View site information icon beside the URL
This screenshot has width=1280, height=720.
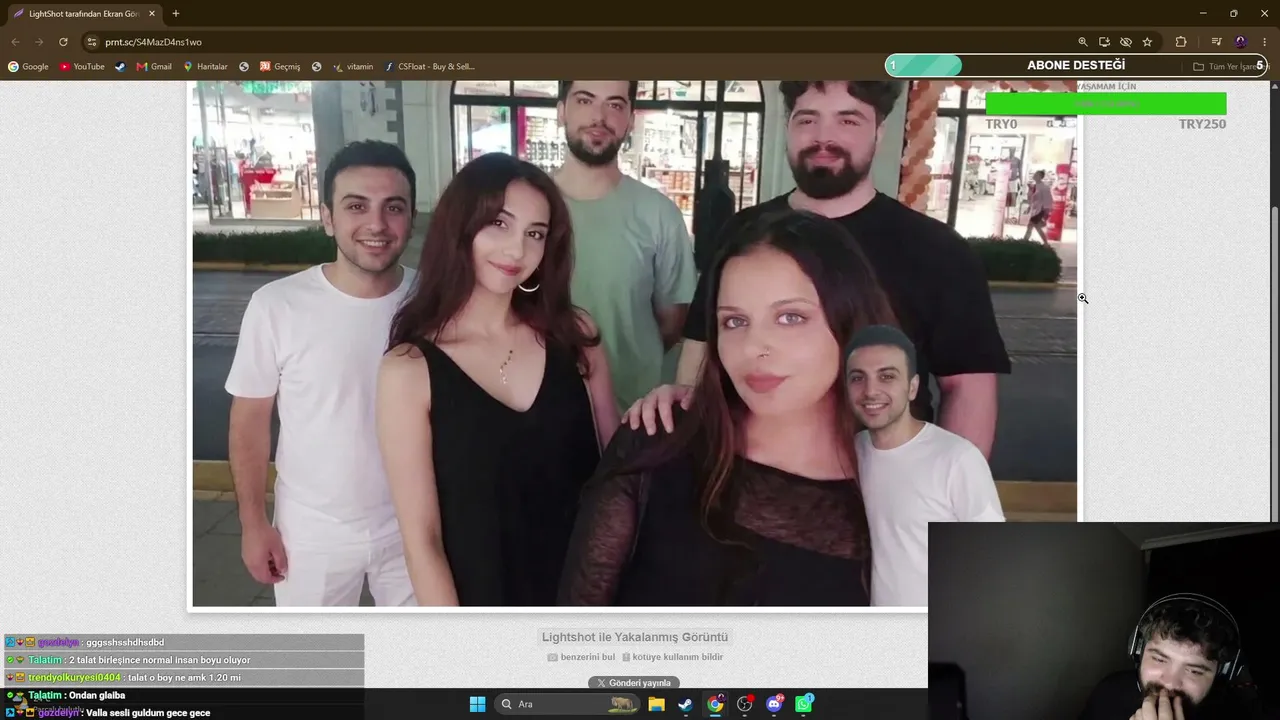coord(92,42)
